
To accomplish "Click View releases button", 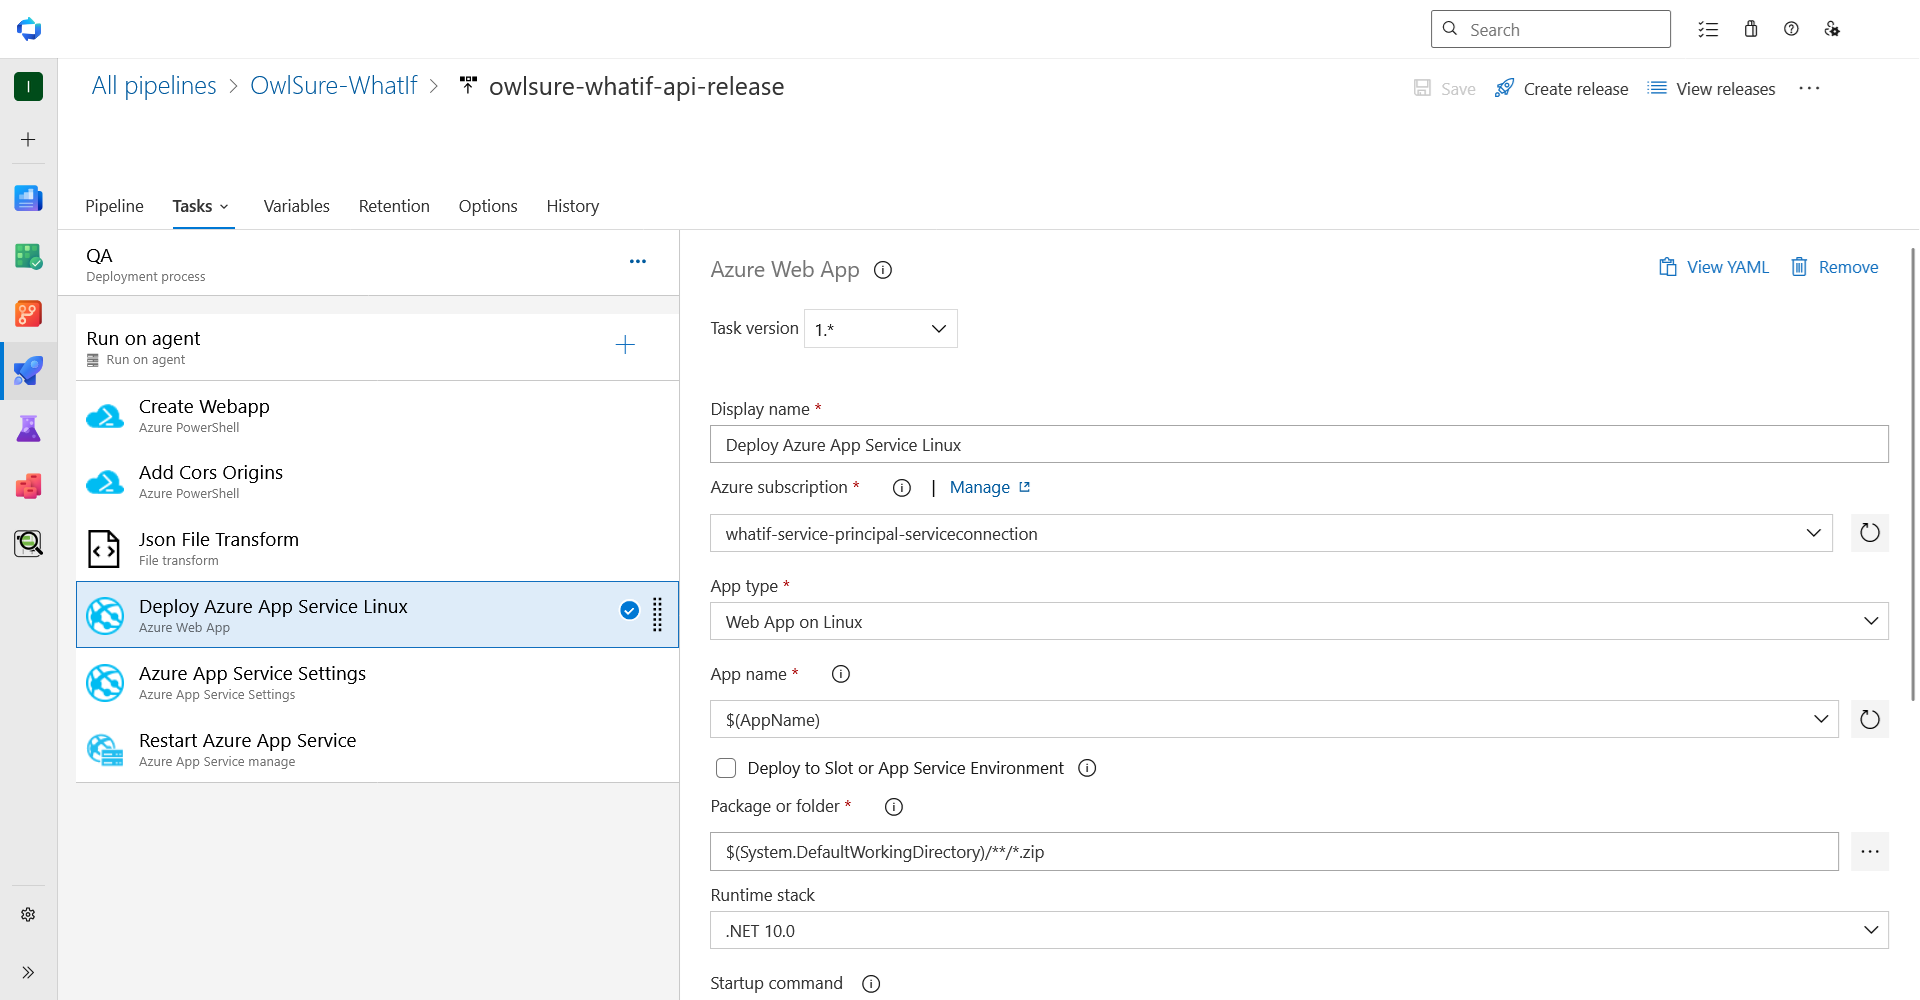I will click(1711, 89).
